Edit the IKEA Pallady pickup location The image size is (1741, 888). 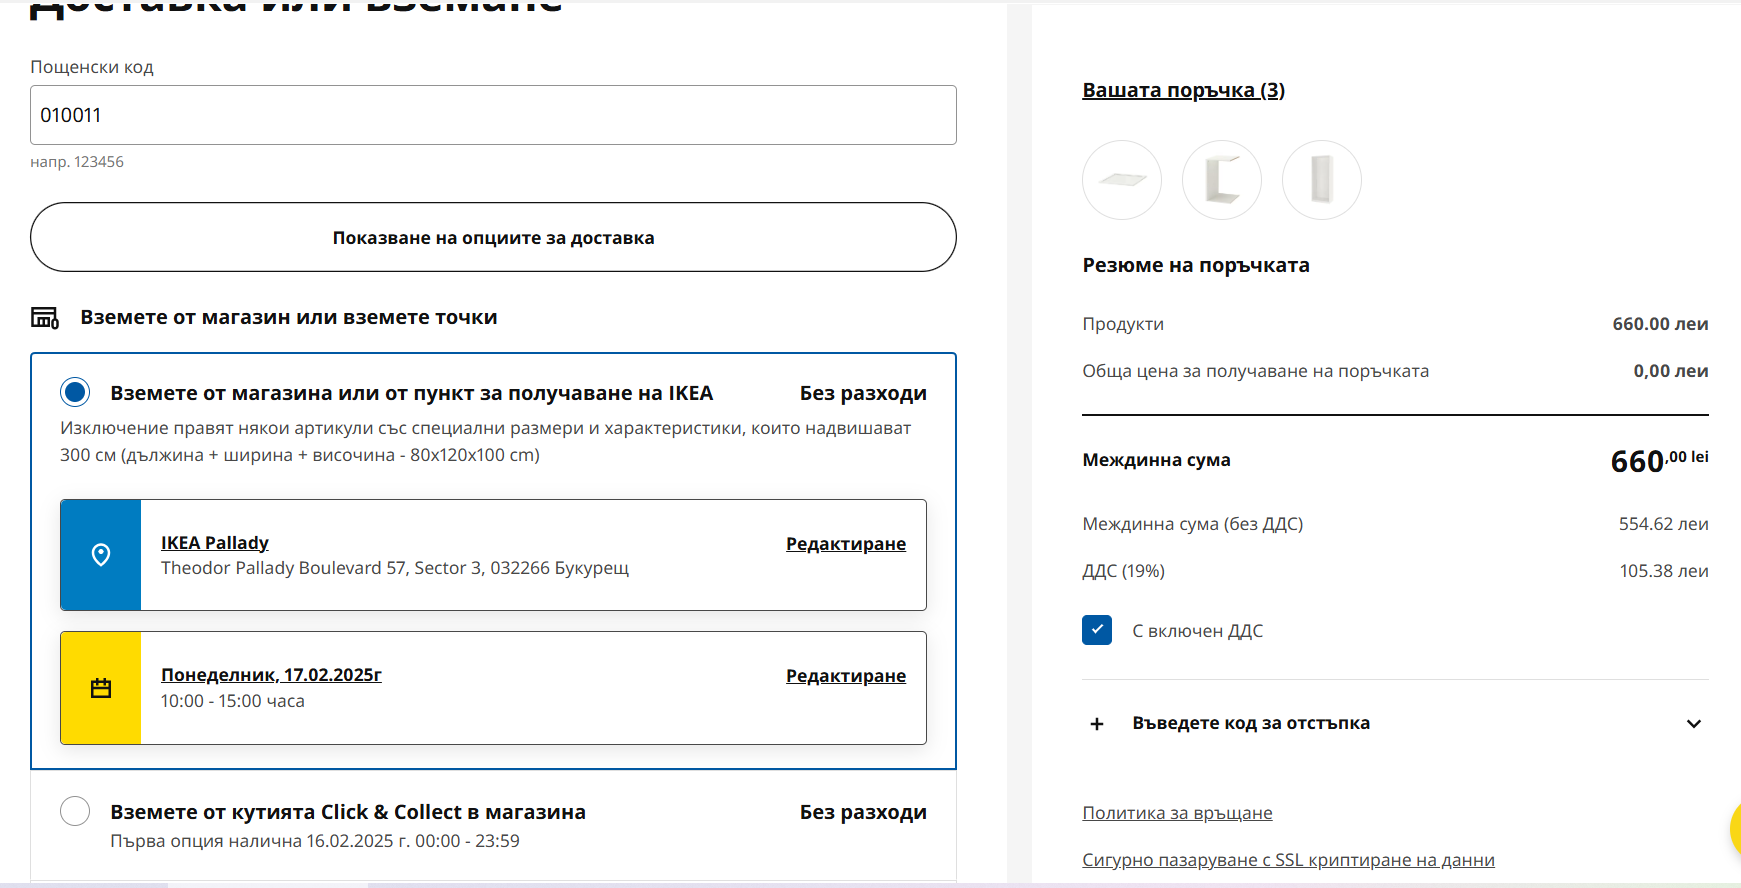click(x=845, y=544)
